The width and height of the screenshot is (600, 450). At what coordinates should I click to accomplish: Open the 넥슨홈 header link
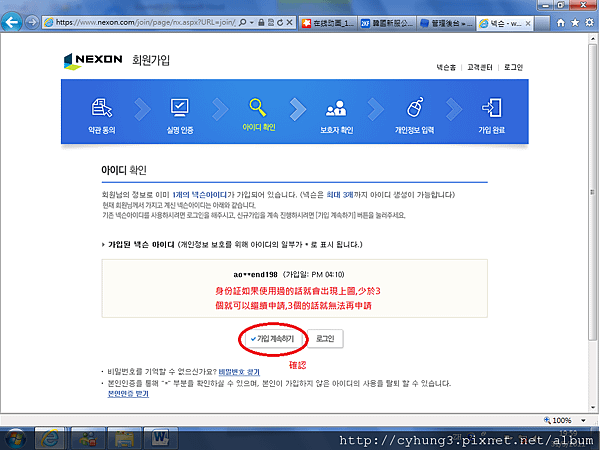pyautogui.click(x=446, y=67)
